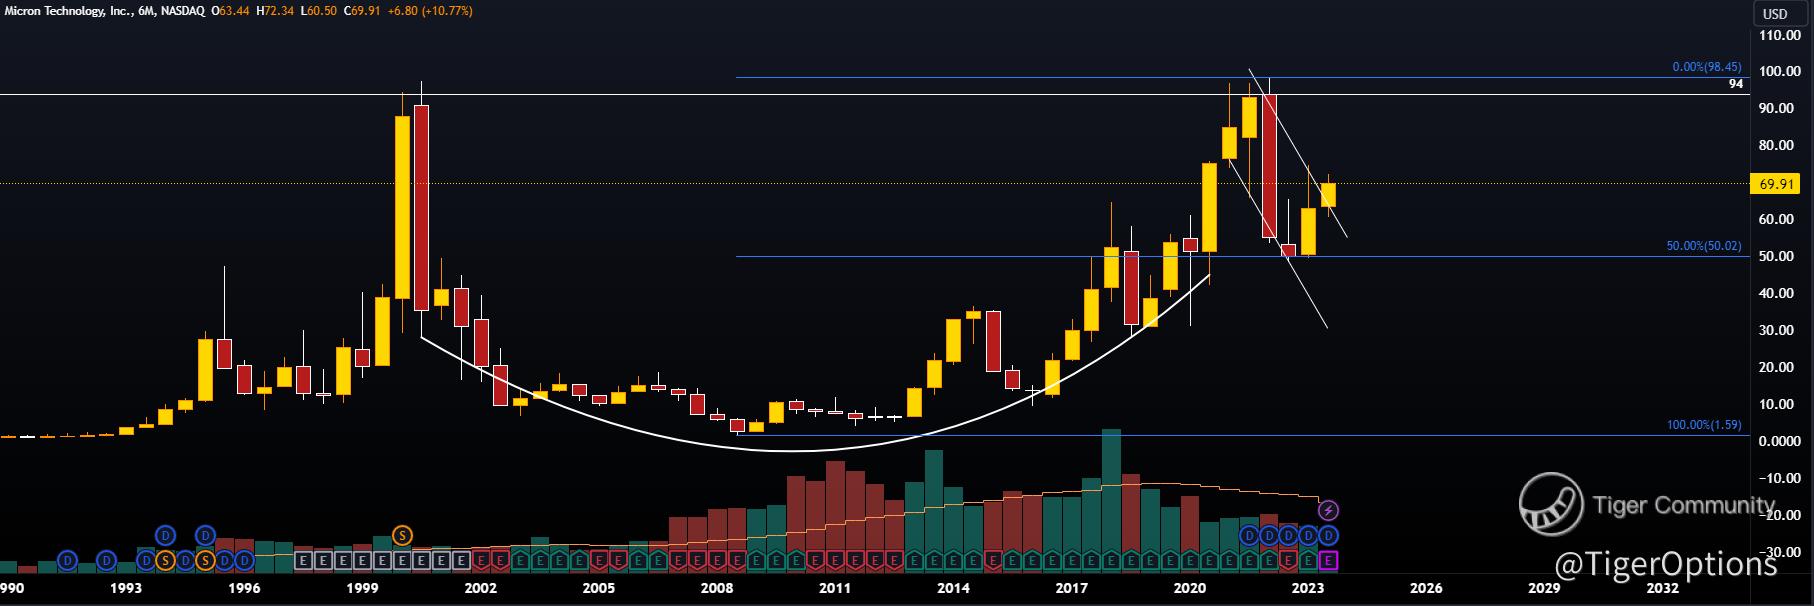This screenshot has height=606, width=1814.
Task: Select the 100.00%(1.59) Fibonacci level label
Action: pyautogui.click(x=1704, y=425)
